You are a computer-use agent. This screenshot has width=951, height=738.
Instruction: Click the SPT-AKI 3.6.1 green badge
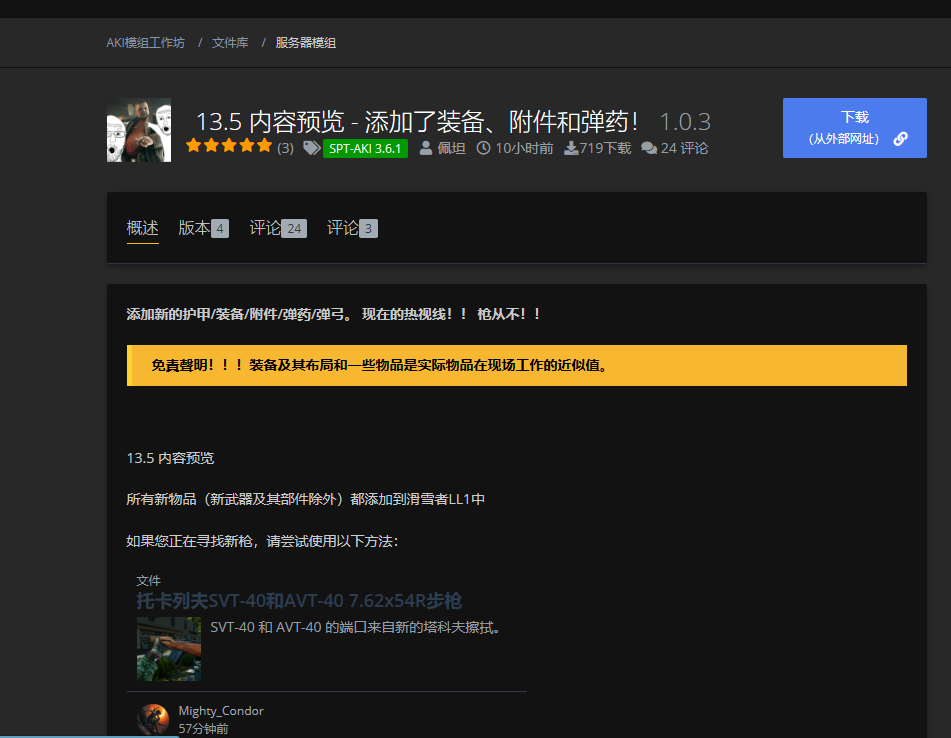tap(365, 148)
